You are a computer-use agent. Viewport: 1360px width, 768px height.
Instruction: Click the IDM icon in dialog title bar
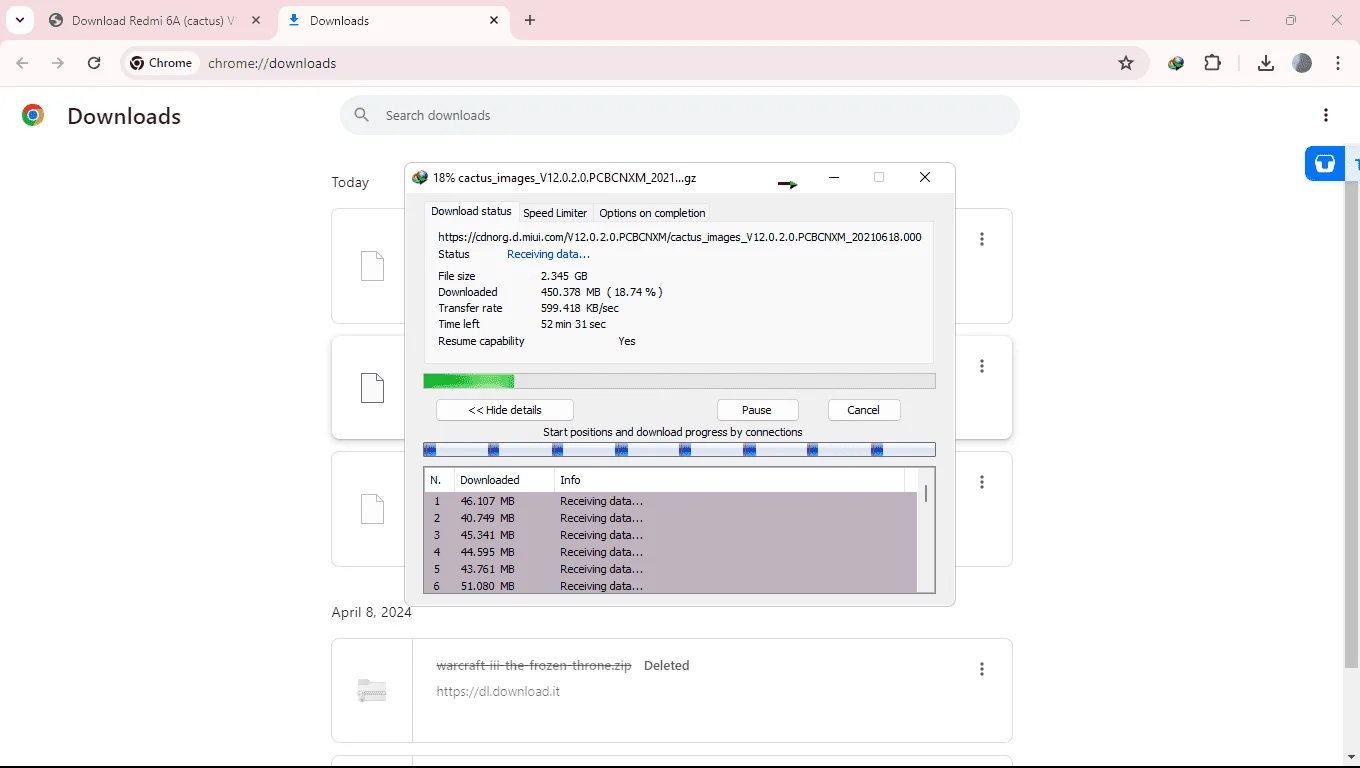click(420, 177)
